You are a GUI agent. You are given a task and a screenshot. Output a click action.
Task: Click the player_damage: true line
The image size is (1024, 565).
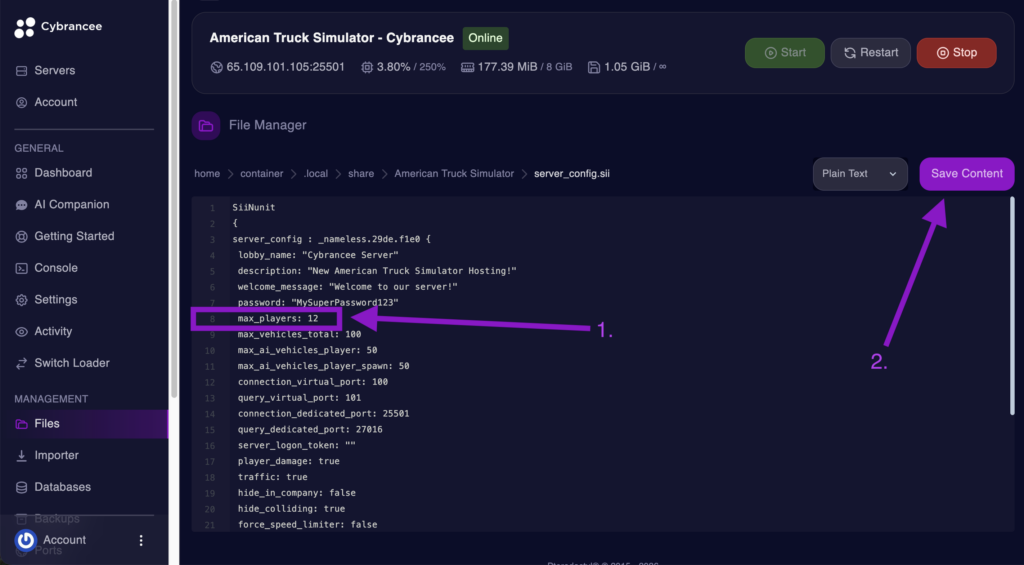[289, 461]
